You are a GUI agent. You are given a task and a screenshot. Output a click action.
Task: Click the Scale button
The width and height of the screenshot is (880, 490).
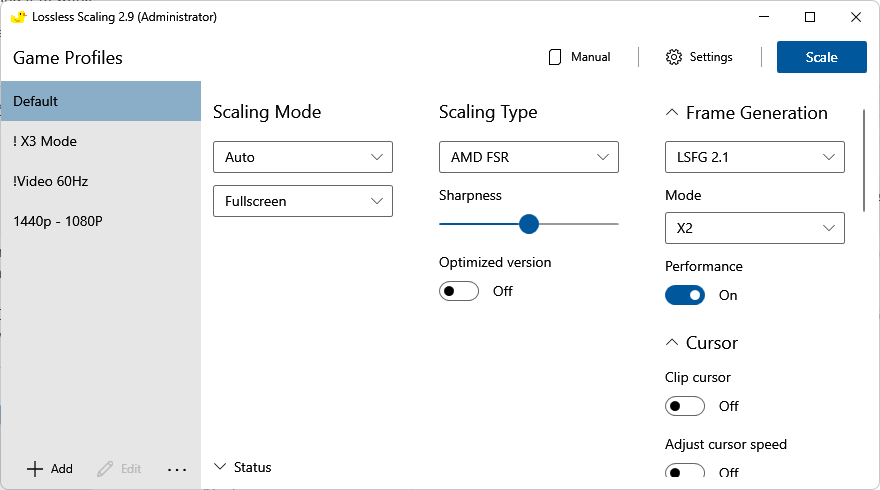click(x=822, y=57)
